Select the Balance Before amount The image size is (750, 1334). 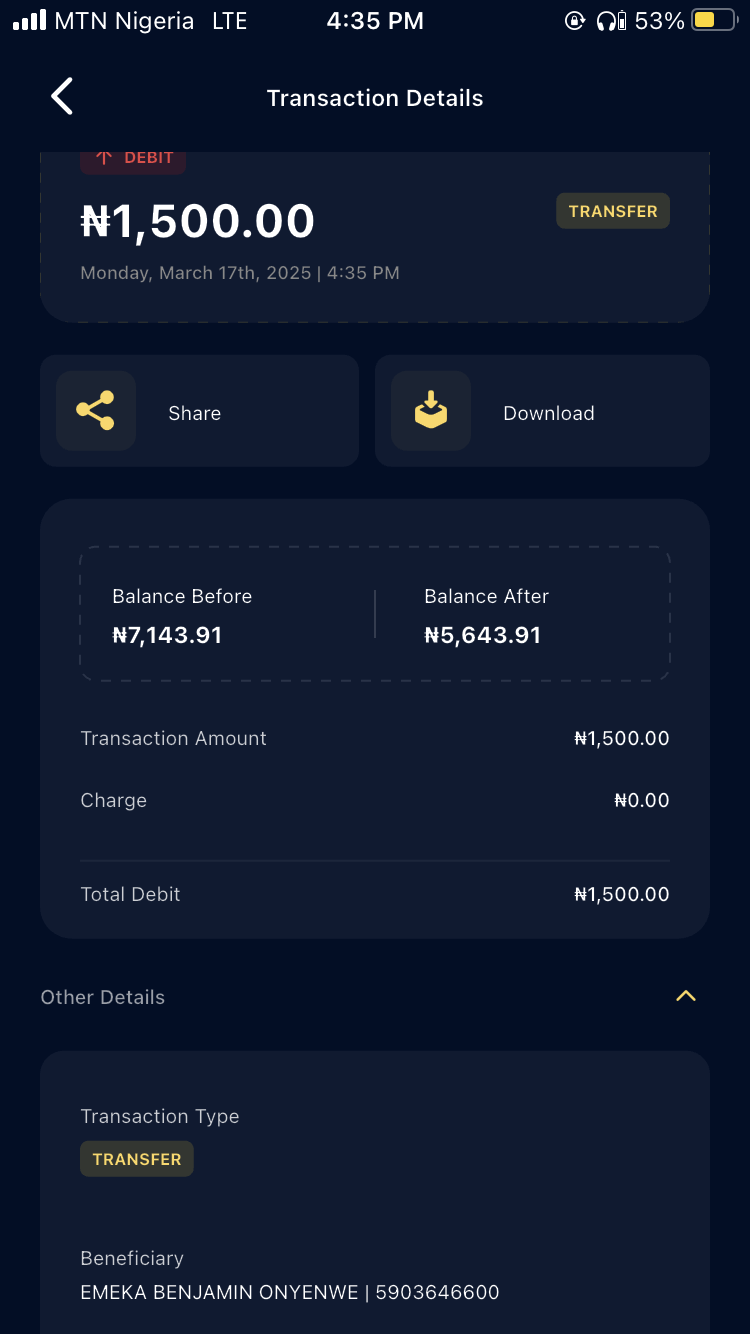point(167,635)
